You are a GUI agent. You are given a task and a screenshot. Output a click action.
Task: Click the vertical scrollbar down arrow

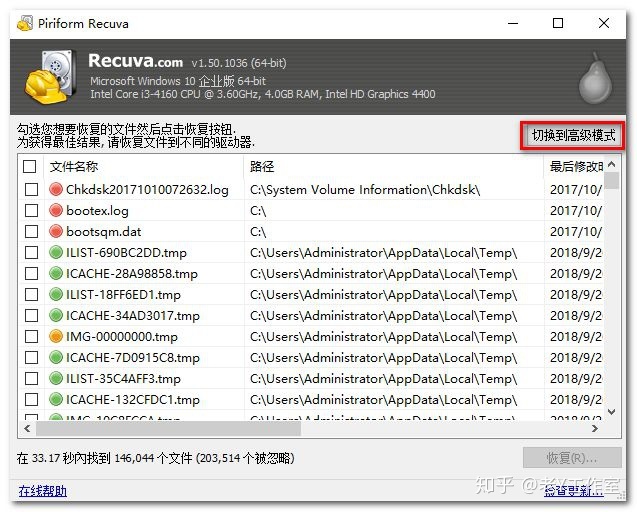612,412
